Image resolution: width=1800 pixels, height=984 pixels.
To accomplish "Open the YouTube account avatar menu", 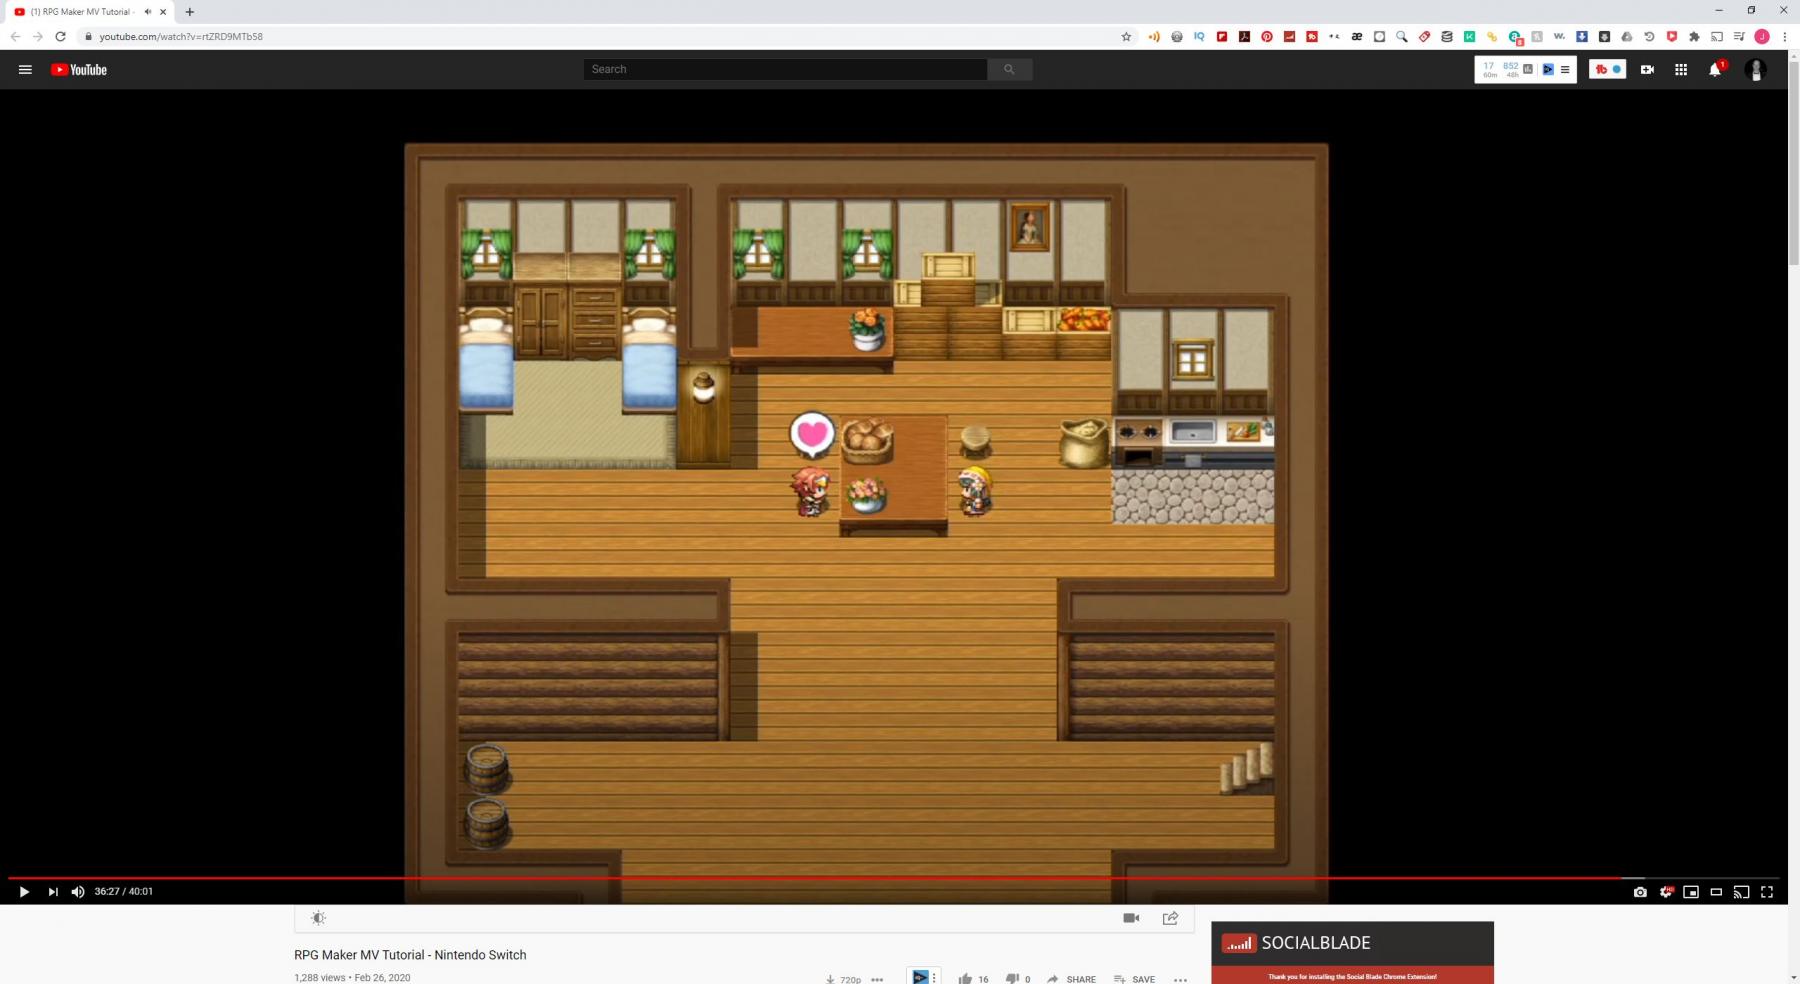I will coord(1756,69).
